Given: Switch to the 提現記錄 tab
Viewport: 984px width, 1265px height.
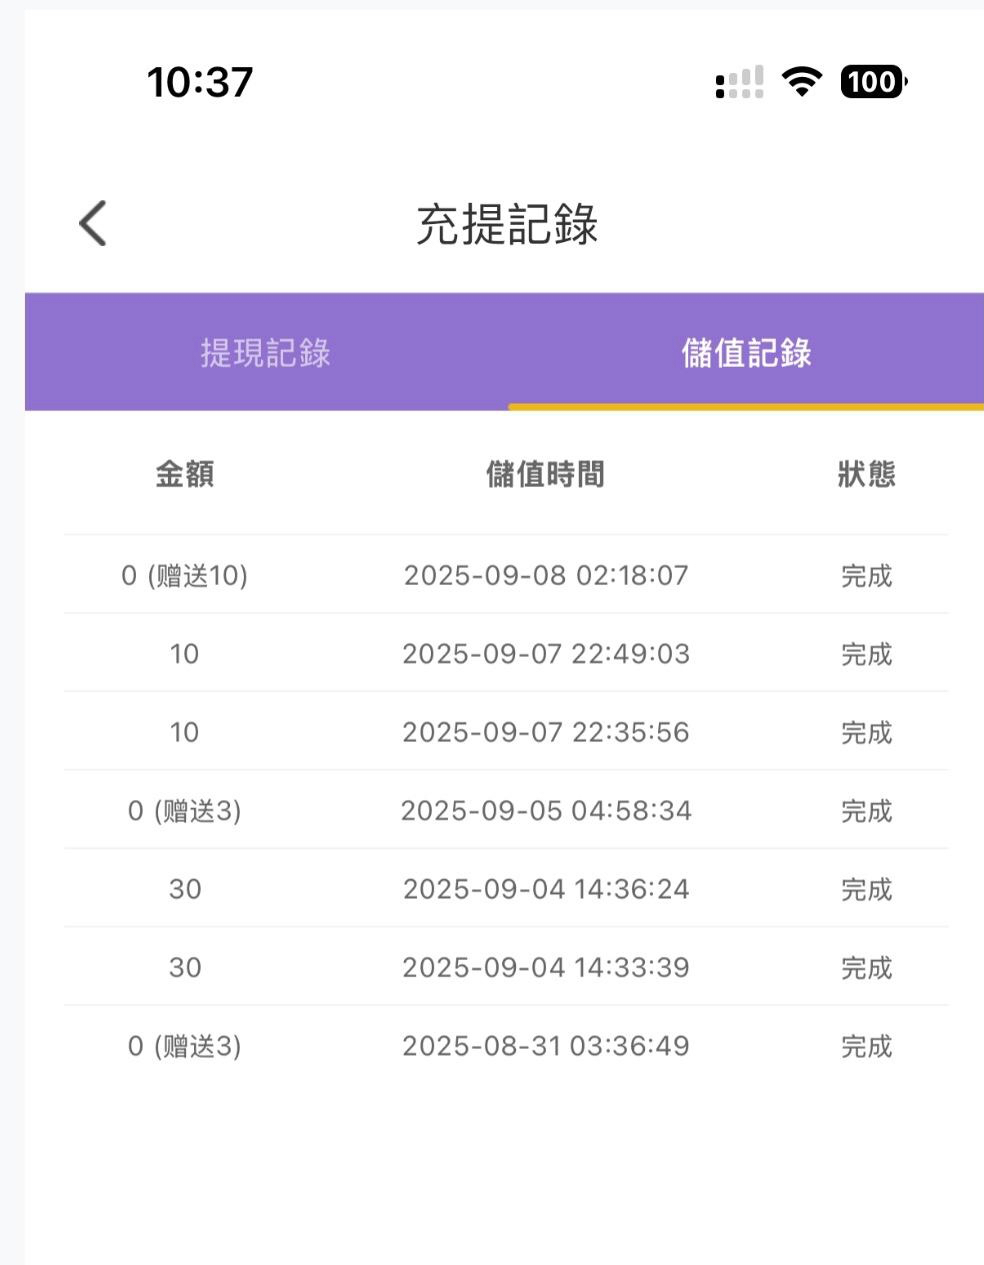Looking at the screenshot, I should pos(265,353).
